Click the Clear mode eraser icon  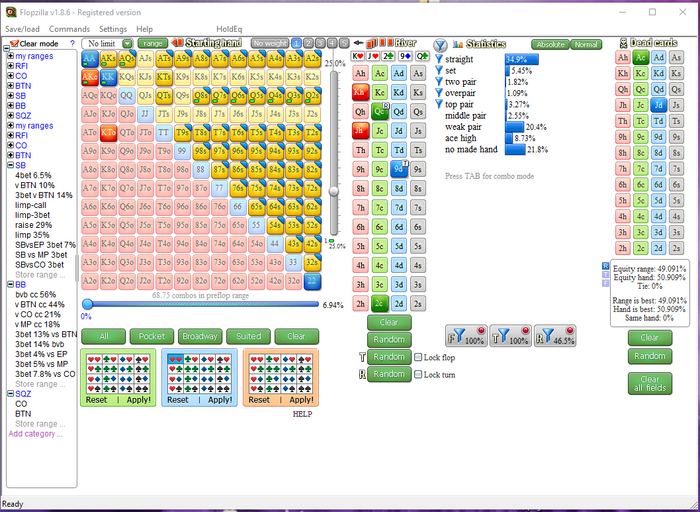pos(14,43)
